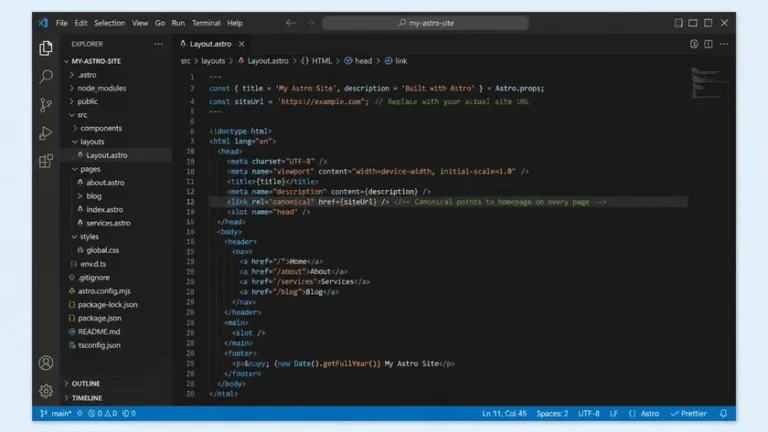Go forward with the right arrow
The image size is (768, 432).
[x=310, y=23]
